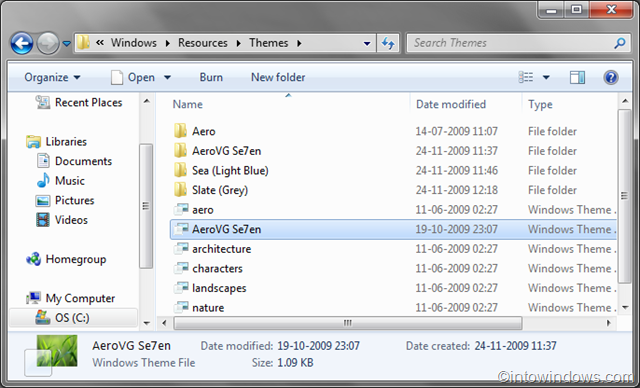Select the Resources breadcrumb segment
640x388 pixels.
(x=202, y=43)
